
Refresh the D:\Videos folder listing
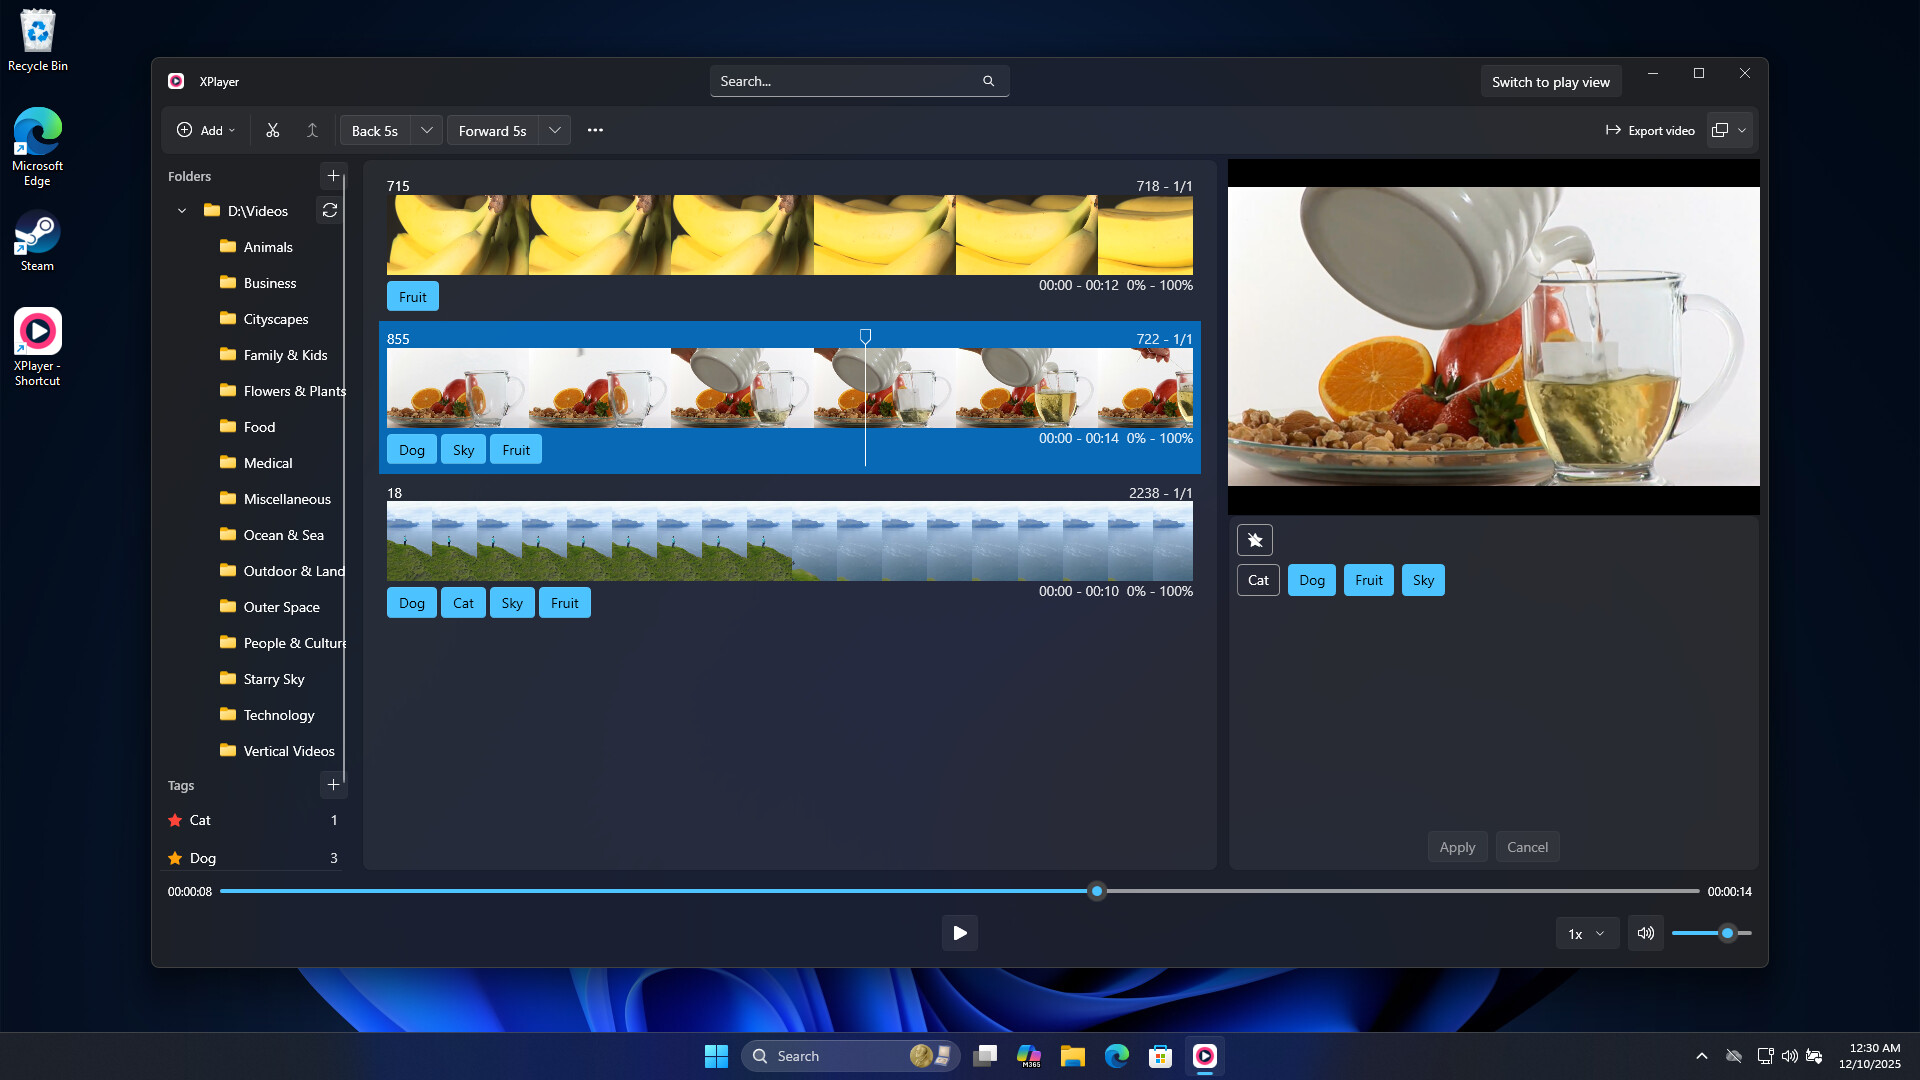pos(329,210)
